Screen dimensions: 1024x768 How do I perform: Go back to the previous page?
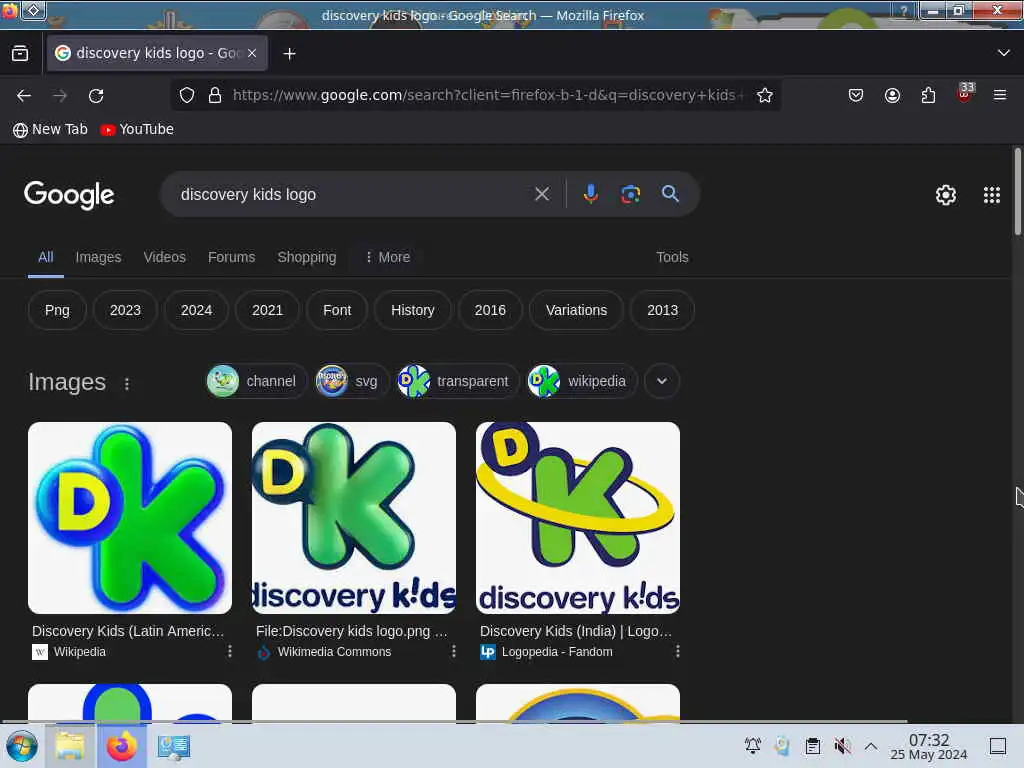coord(24,95)
